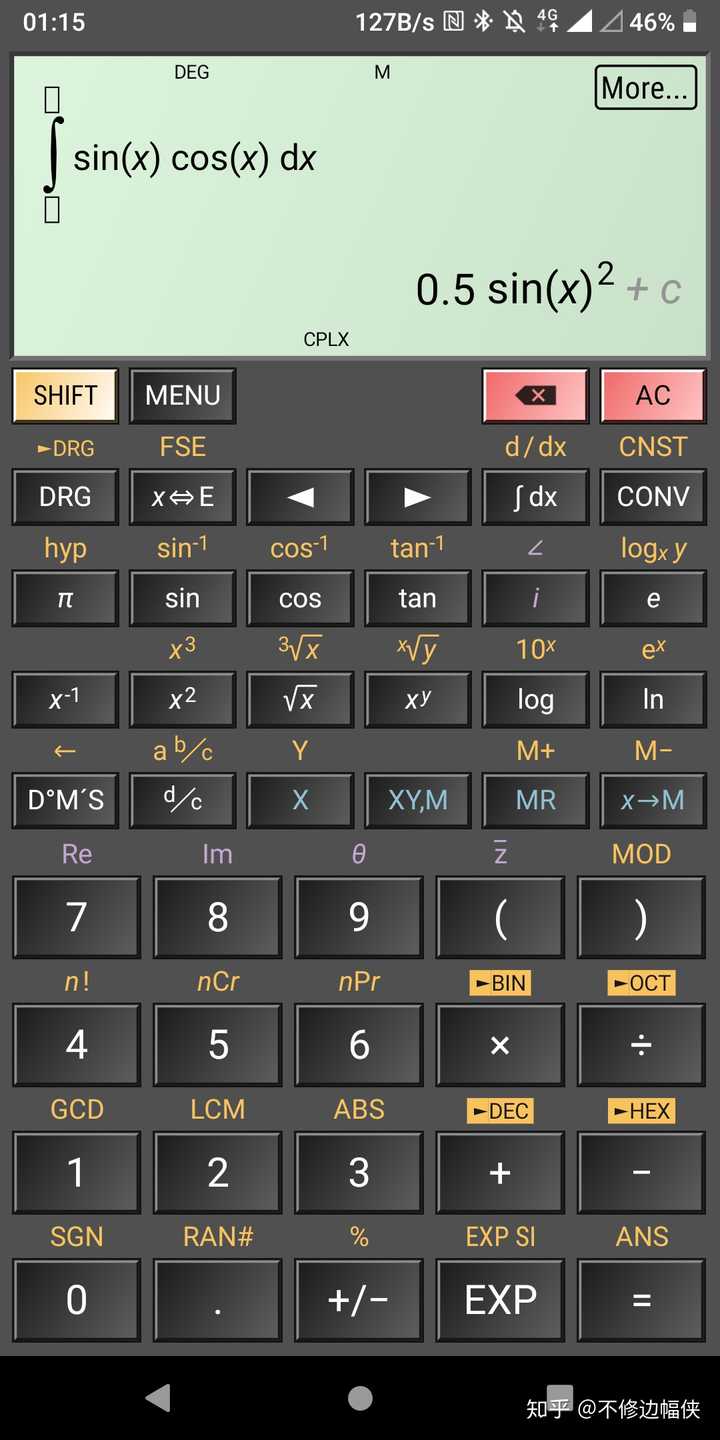
Task: Tap the integral expression in the display
Action: coord(180,156)
